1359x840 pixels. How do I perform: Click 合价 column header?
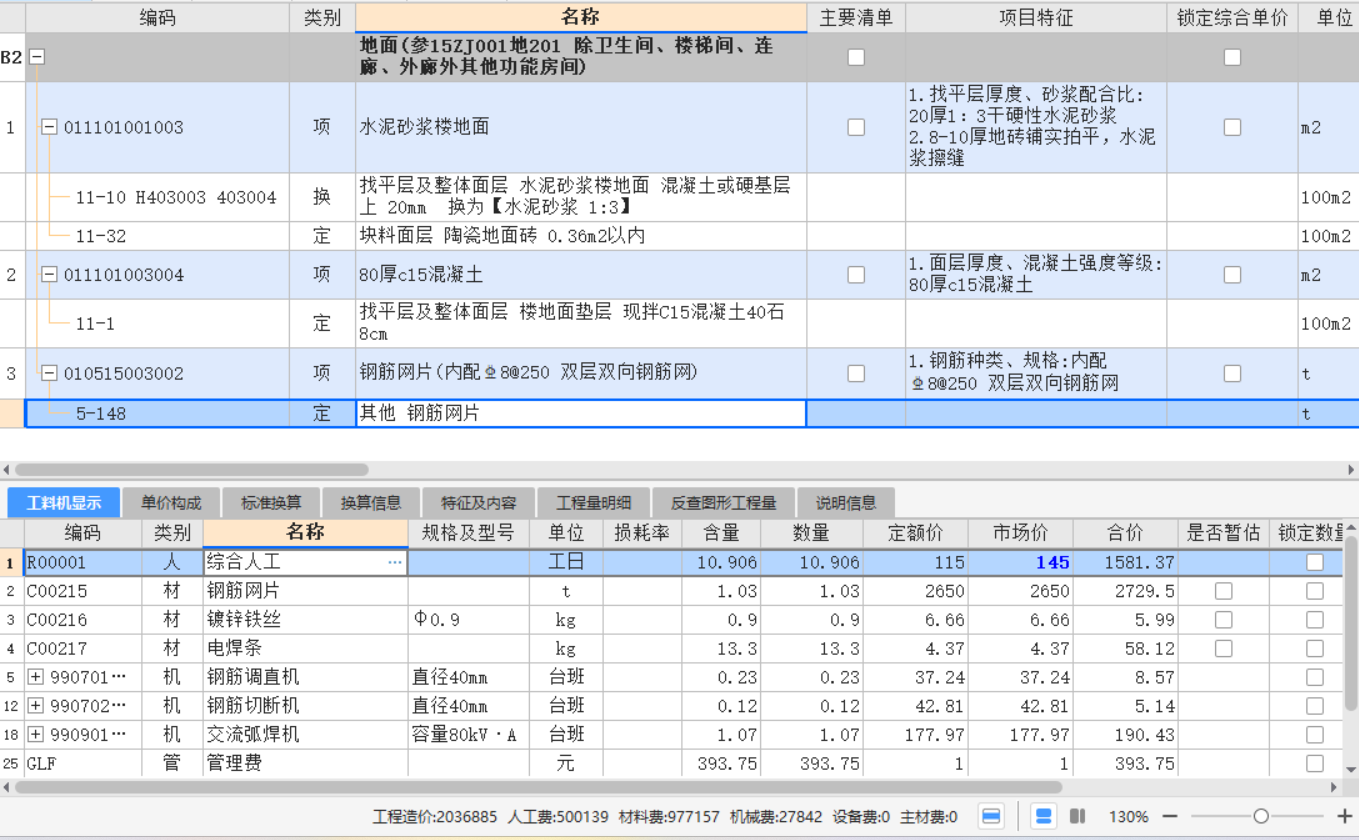1125,533
